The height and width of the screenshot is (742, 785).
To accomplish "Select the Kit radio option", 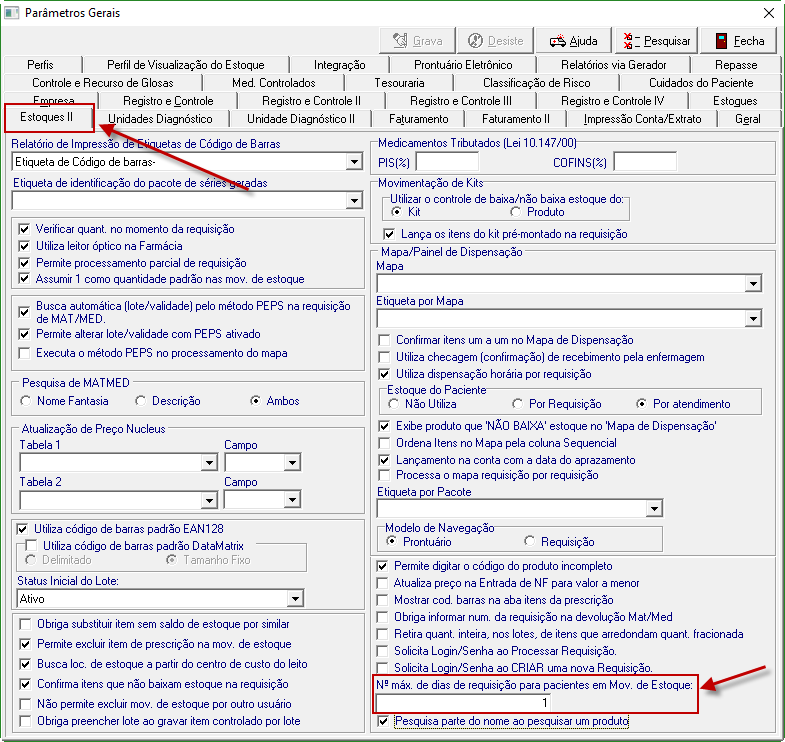I will [x=397, y=212].
